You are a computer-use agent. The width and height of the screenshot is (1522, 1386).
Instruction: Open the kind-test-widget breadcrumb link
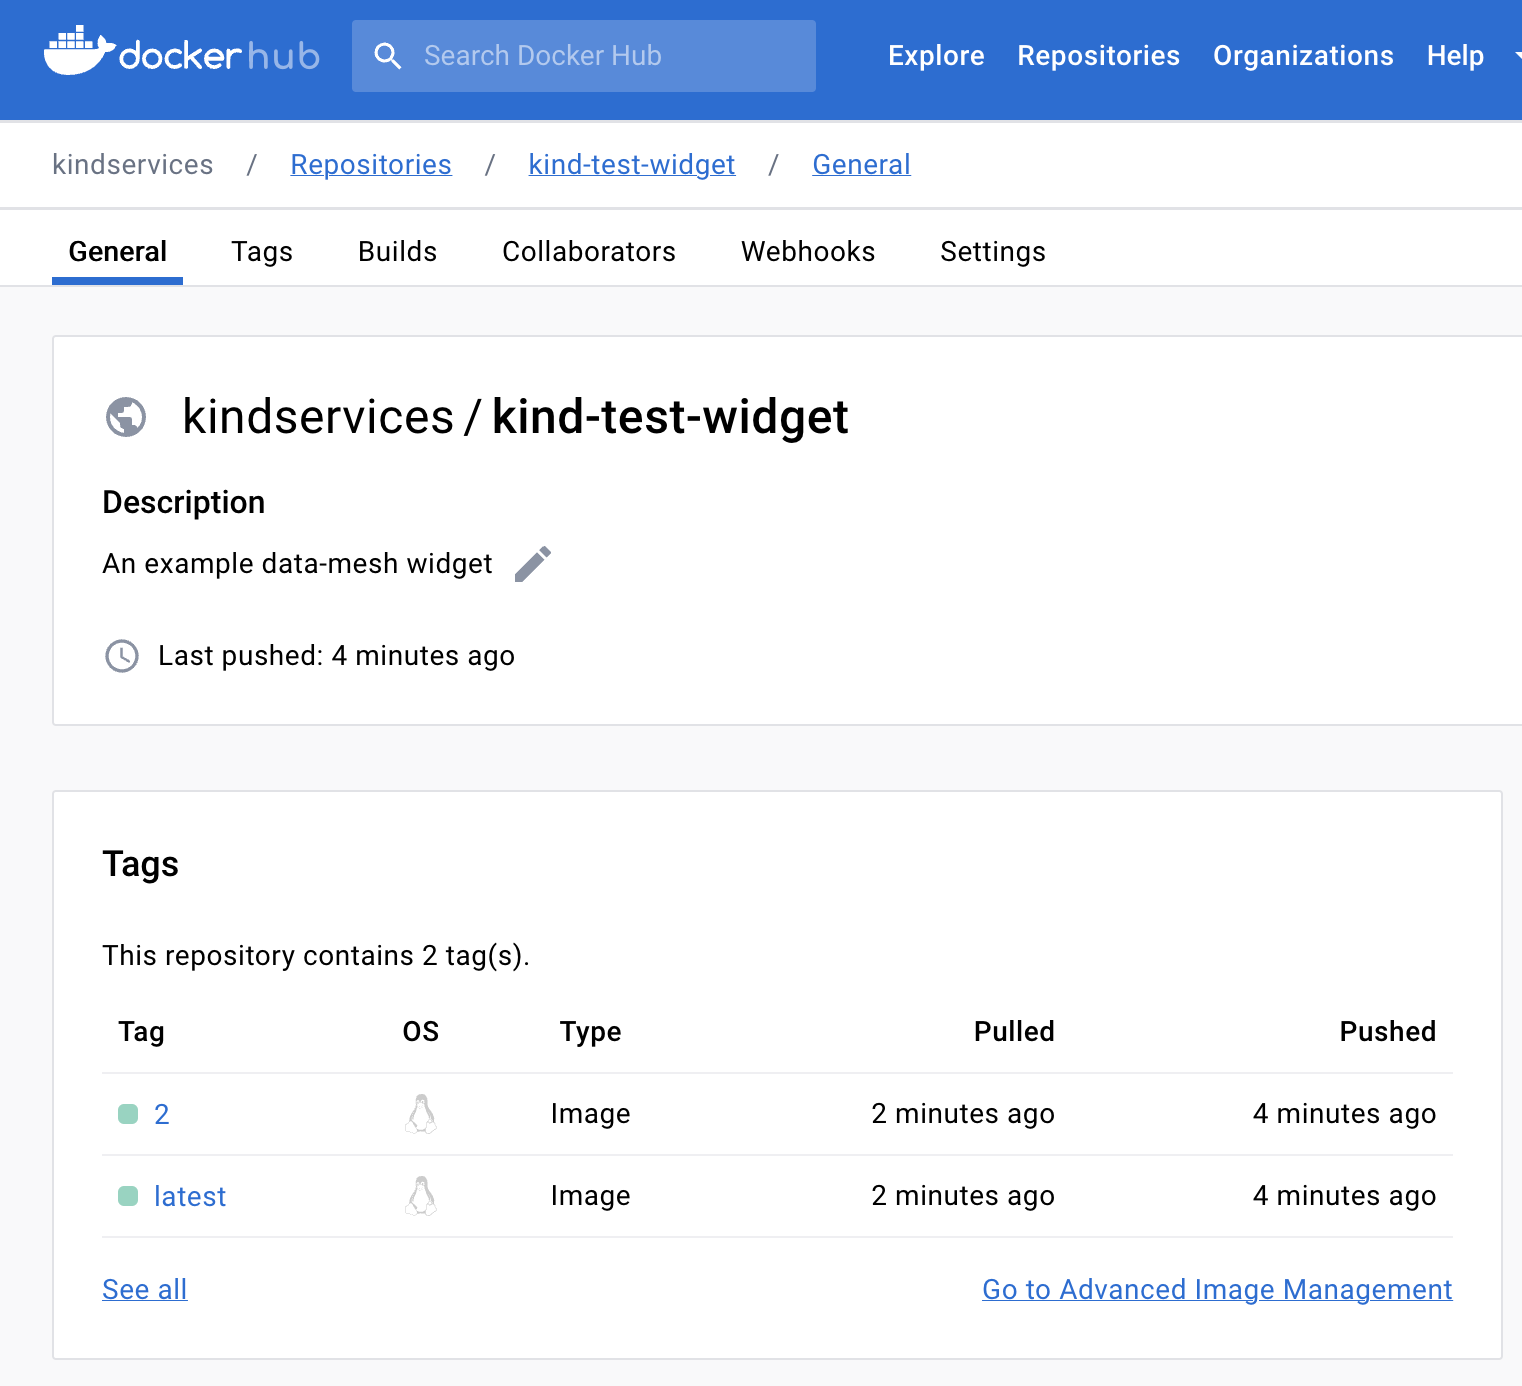point(631,165)
